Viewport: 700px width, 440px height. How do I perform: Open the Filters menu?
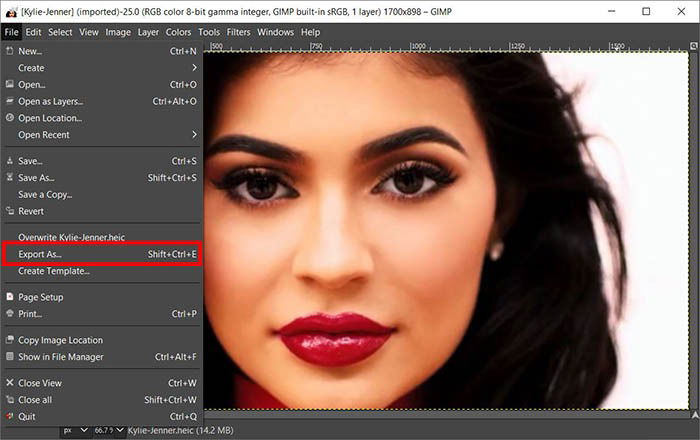coord(238,32)
